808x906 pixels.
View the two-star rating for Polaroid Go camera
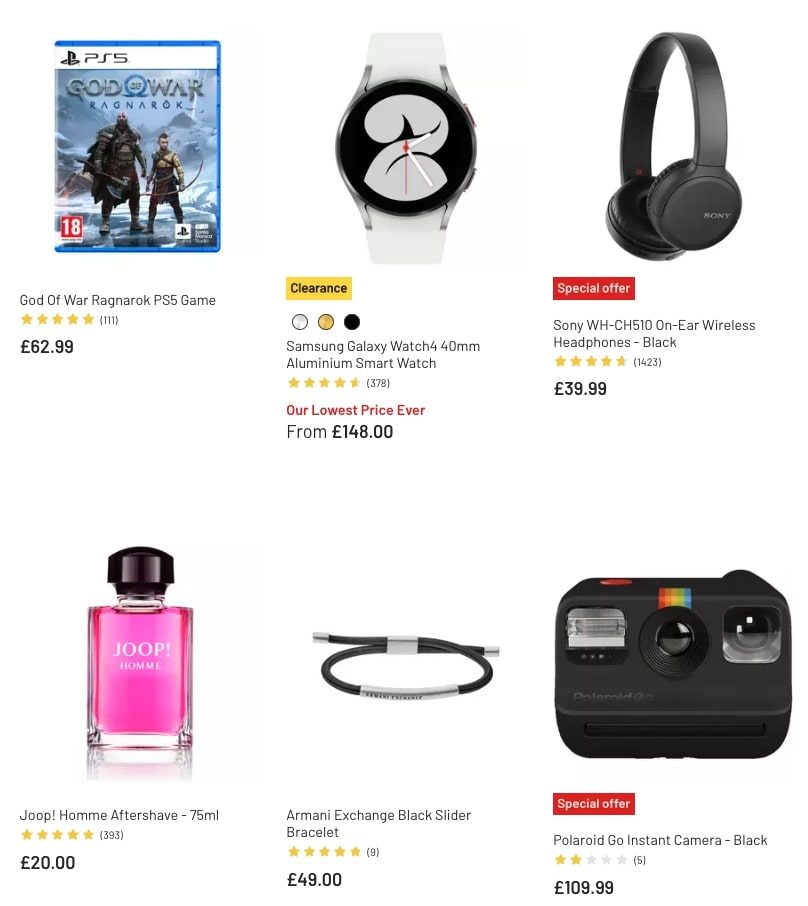pyautogui.click(x=591, y=860)
